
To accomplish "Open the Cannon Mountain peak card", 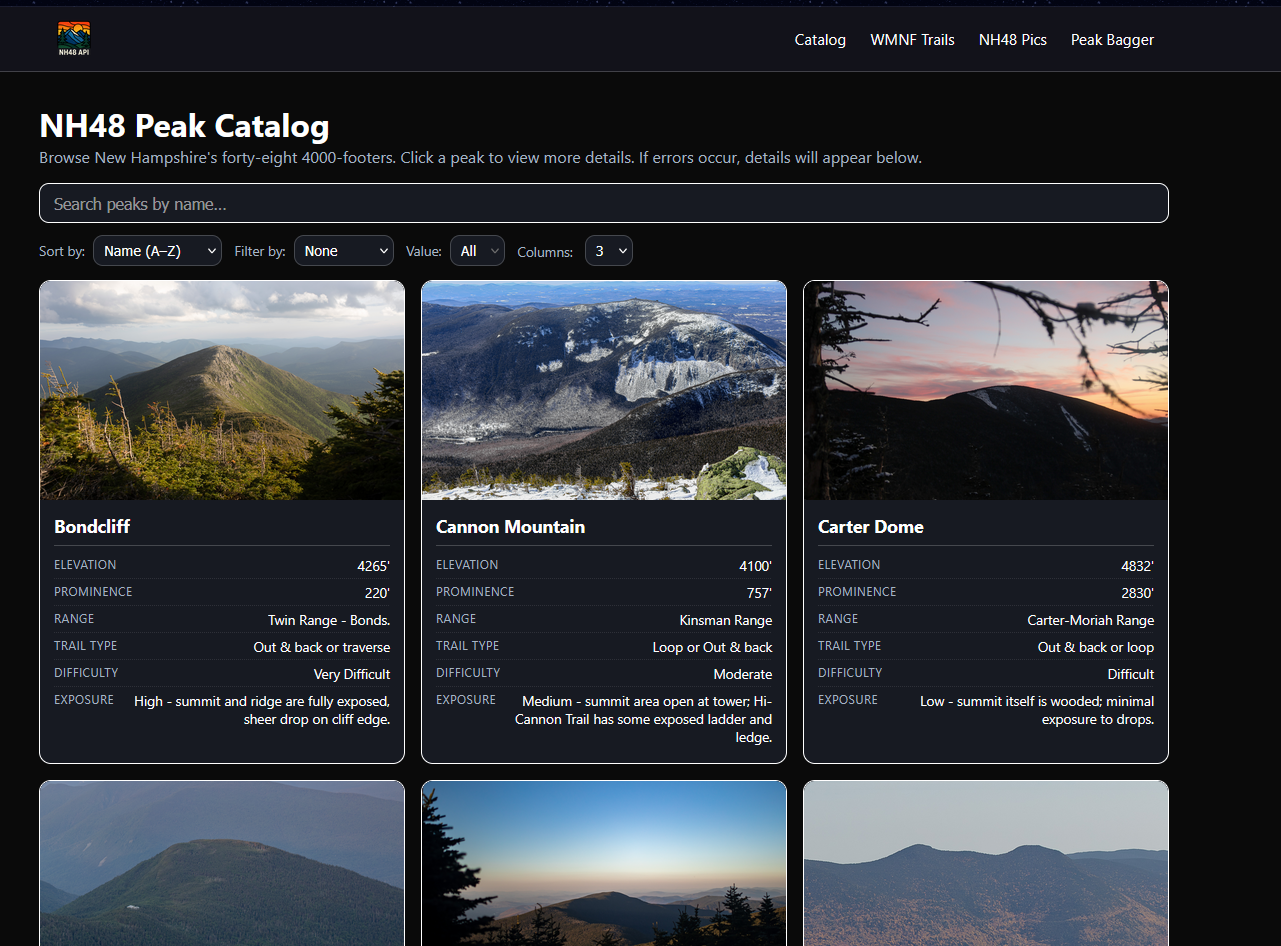I will 603,527.
